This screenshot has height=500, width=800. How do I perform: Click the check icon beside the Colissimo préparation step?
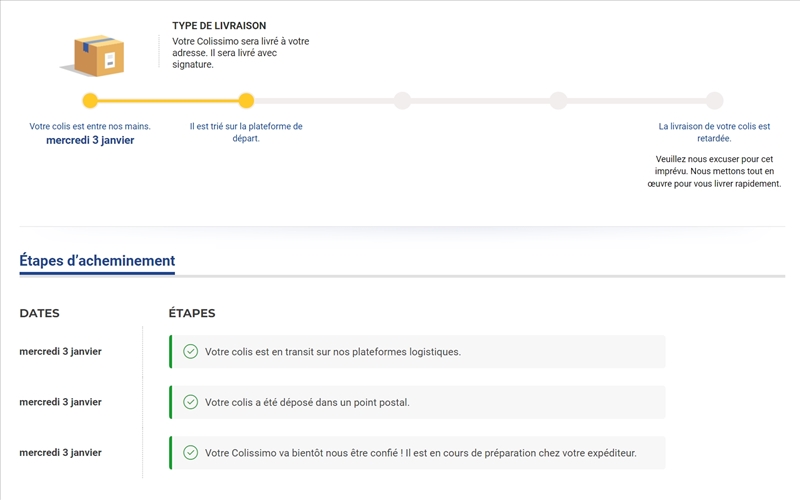(191, 452)
